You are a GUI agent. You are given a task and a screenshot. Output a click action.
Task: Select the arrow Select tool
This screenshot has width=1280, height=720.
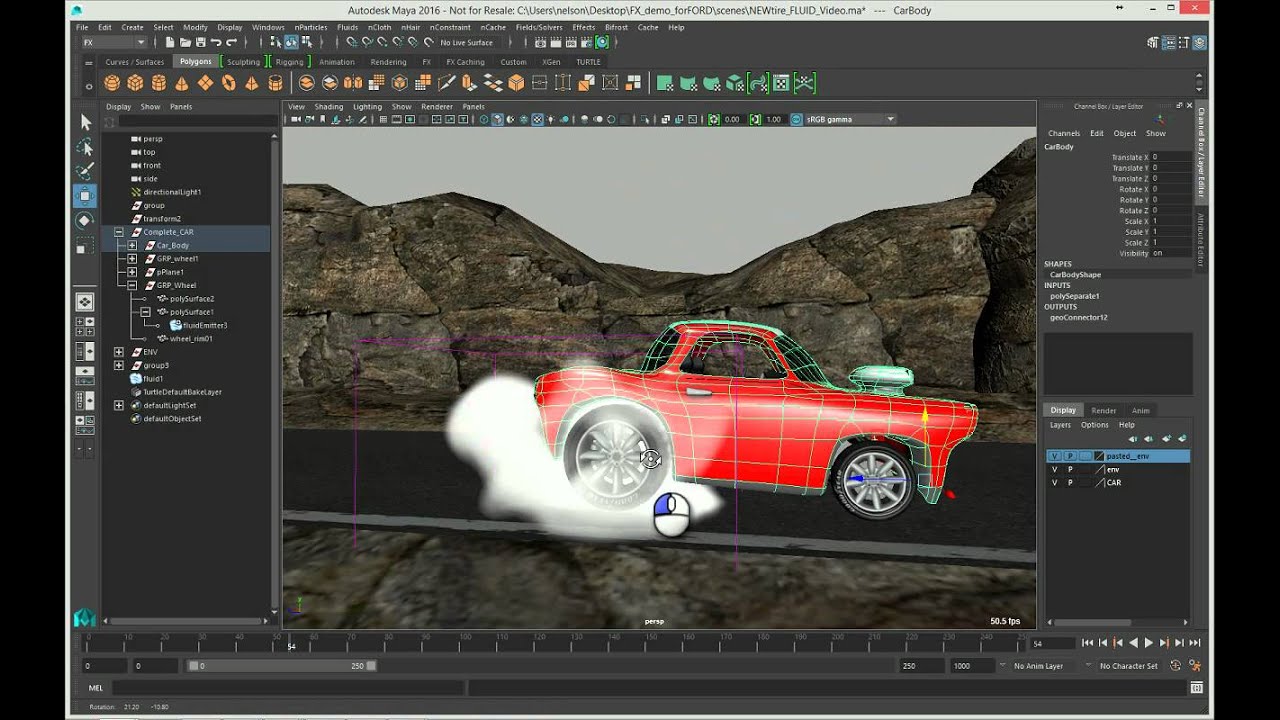(x=85, y=122)
